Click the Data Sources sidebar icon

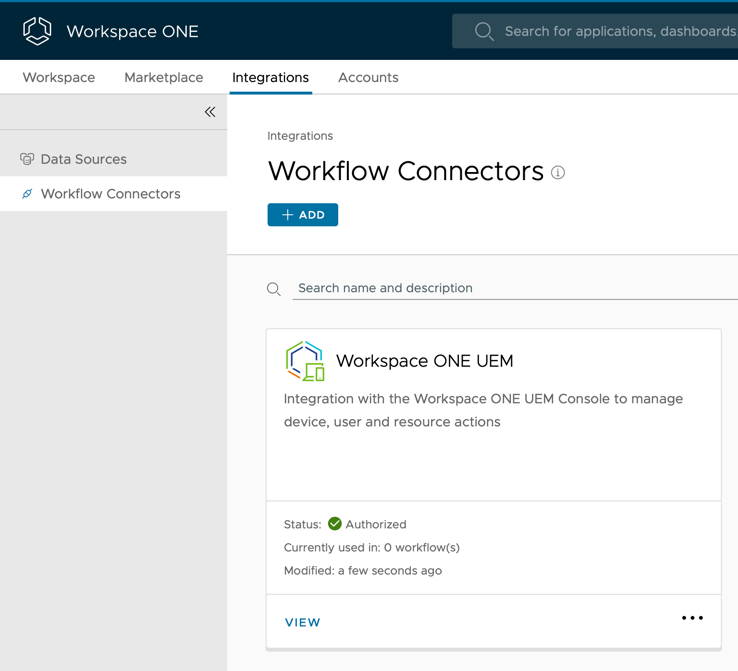pos(27,159)
